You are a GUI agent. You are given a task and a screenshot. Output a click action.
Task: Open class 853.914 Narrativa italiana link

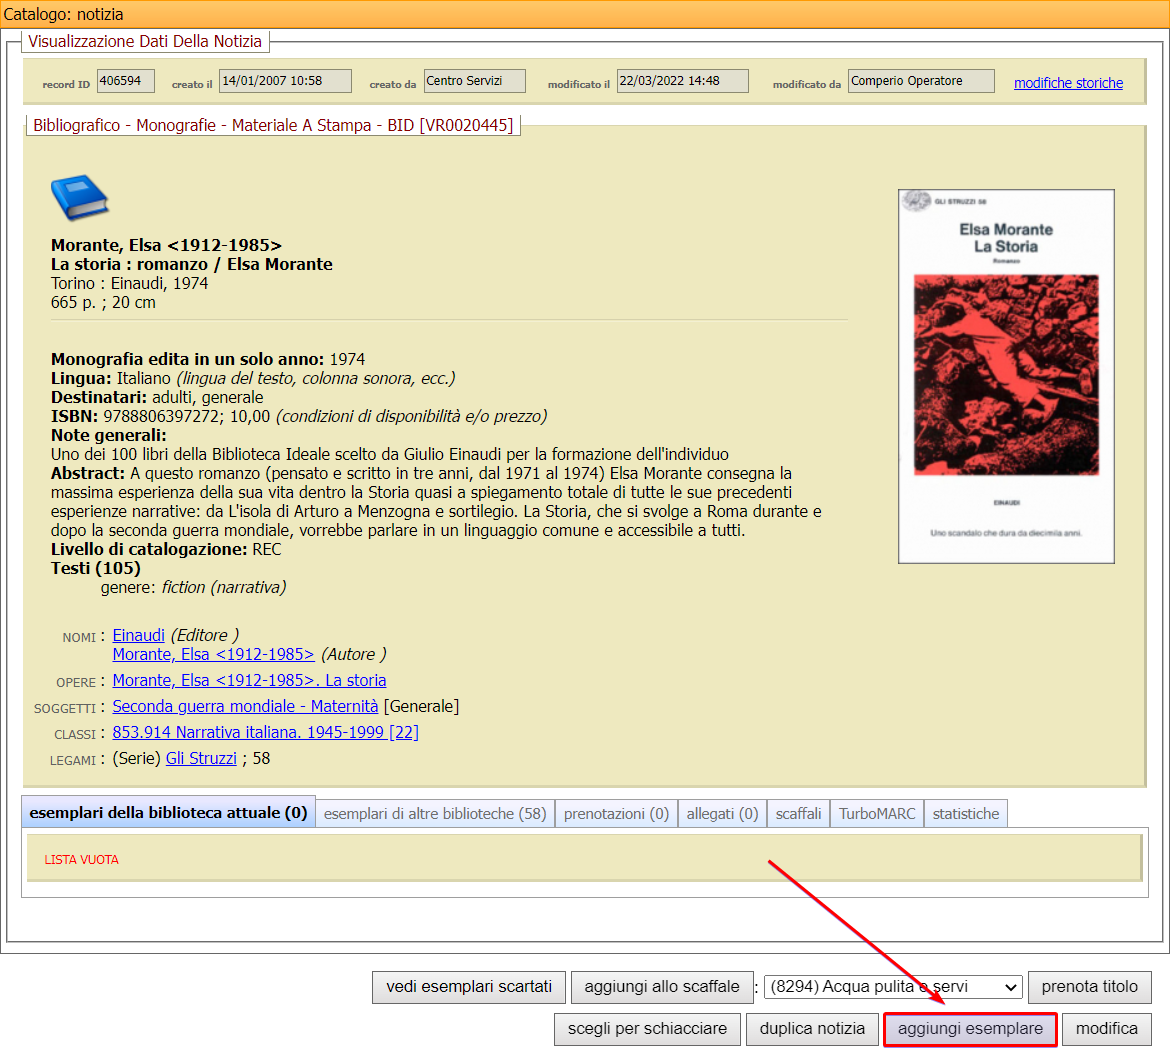265,732
